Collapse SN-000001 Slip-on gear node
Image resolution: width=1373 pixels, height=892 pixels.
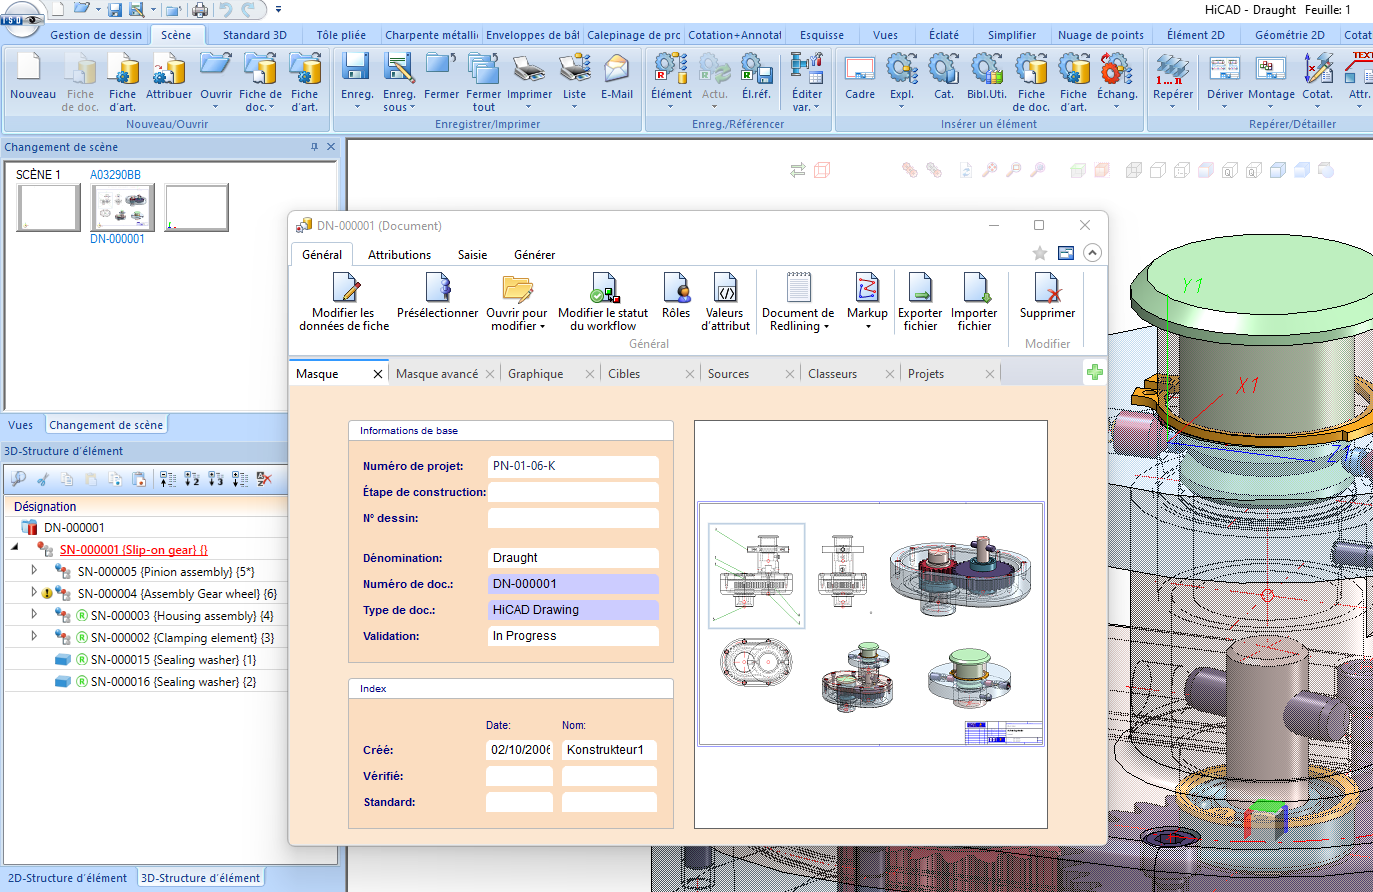coord(15,548)
